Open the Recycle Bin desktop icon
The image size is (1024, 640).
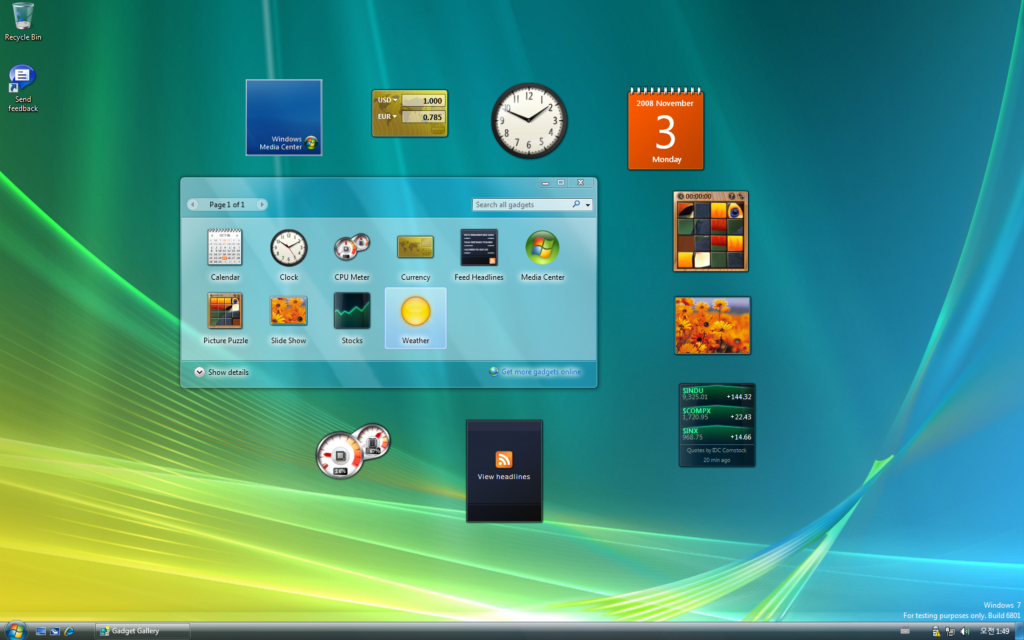(23, 22)
